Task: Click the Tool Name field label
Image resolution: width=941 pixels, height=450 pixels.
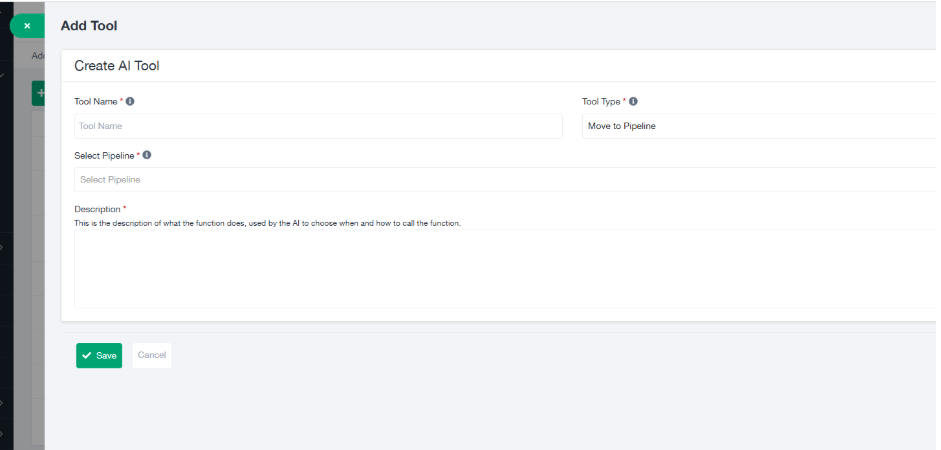Action: point(96,102)
